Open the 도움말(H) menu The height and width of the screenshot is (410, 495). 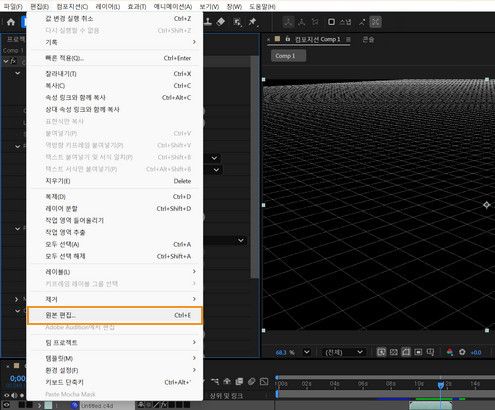coord(262,6)
